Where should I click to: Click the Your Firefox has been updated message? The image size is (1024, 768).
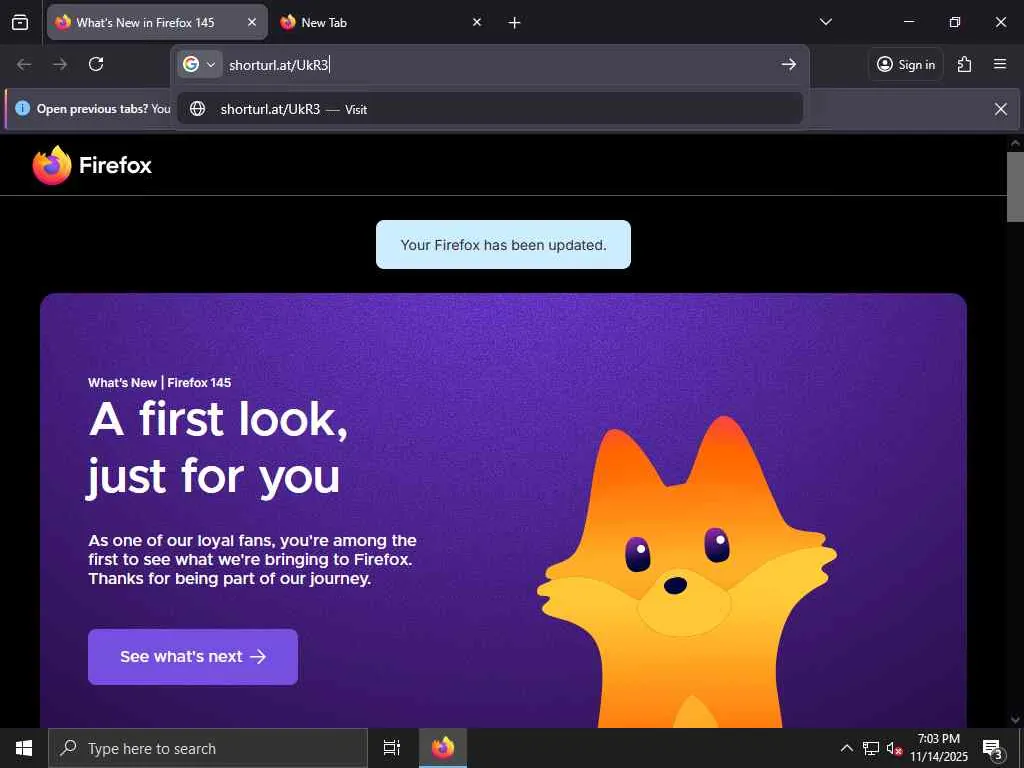503,245
